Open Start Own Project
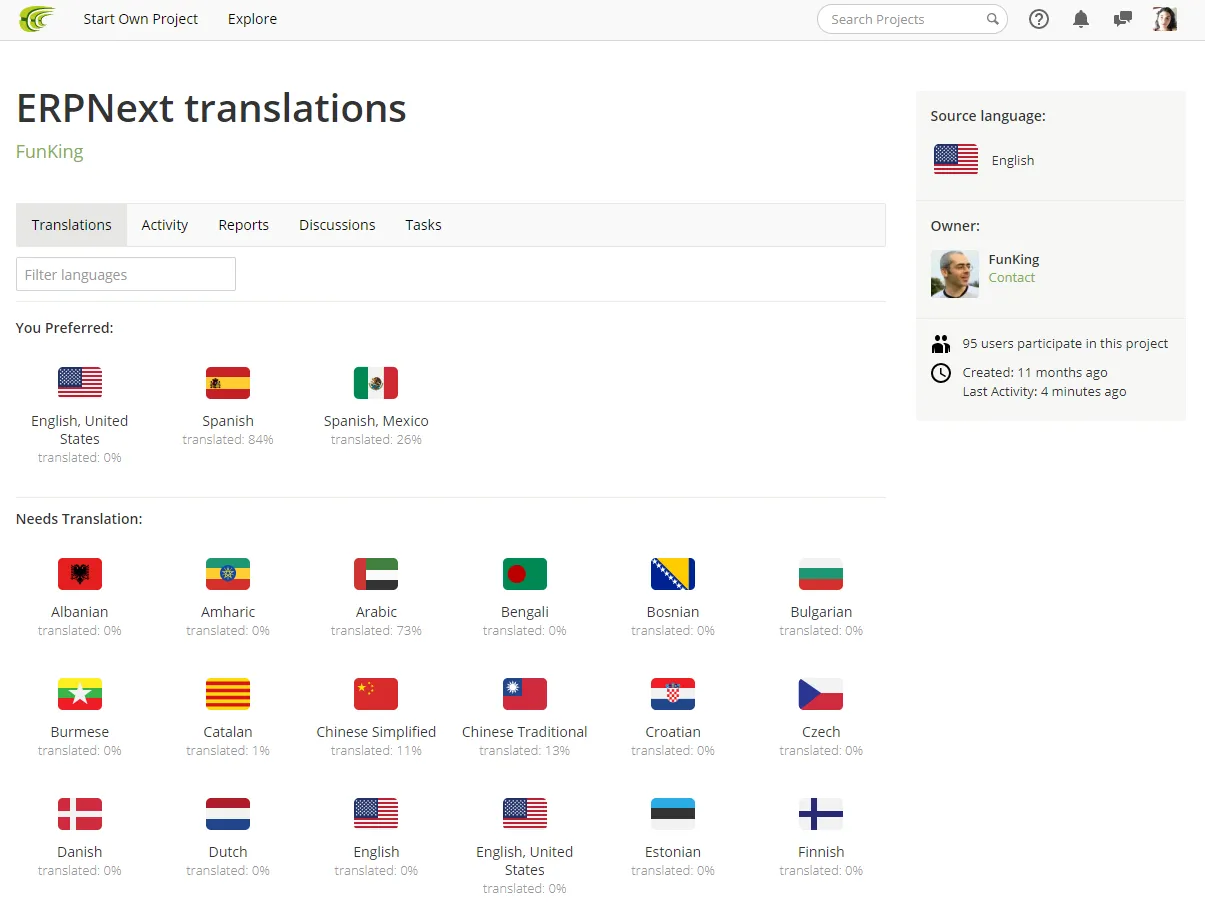The width and height of the screenshot is (1205, 903). pyautogui.click(x=141, y=19)
